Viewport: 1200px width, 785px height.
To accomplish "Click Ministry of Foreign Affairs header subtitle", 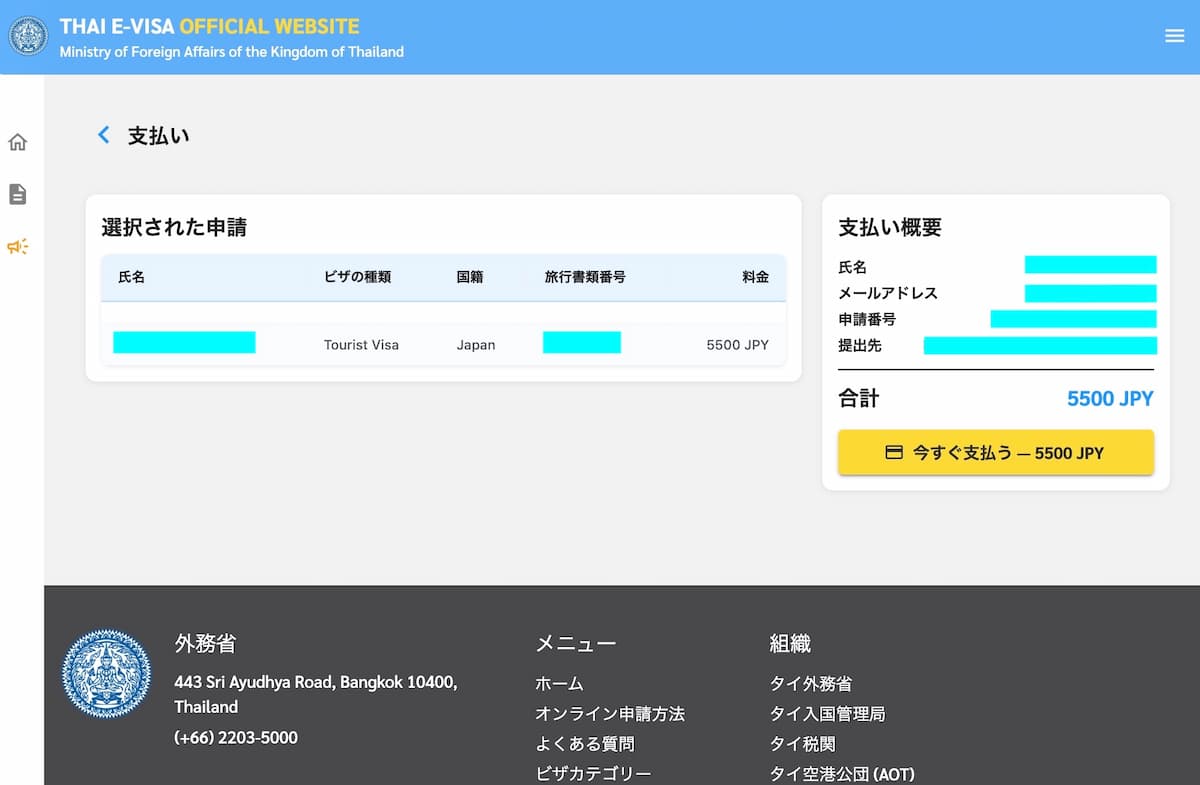I will click(232, 52).
